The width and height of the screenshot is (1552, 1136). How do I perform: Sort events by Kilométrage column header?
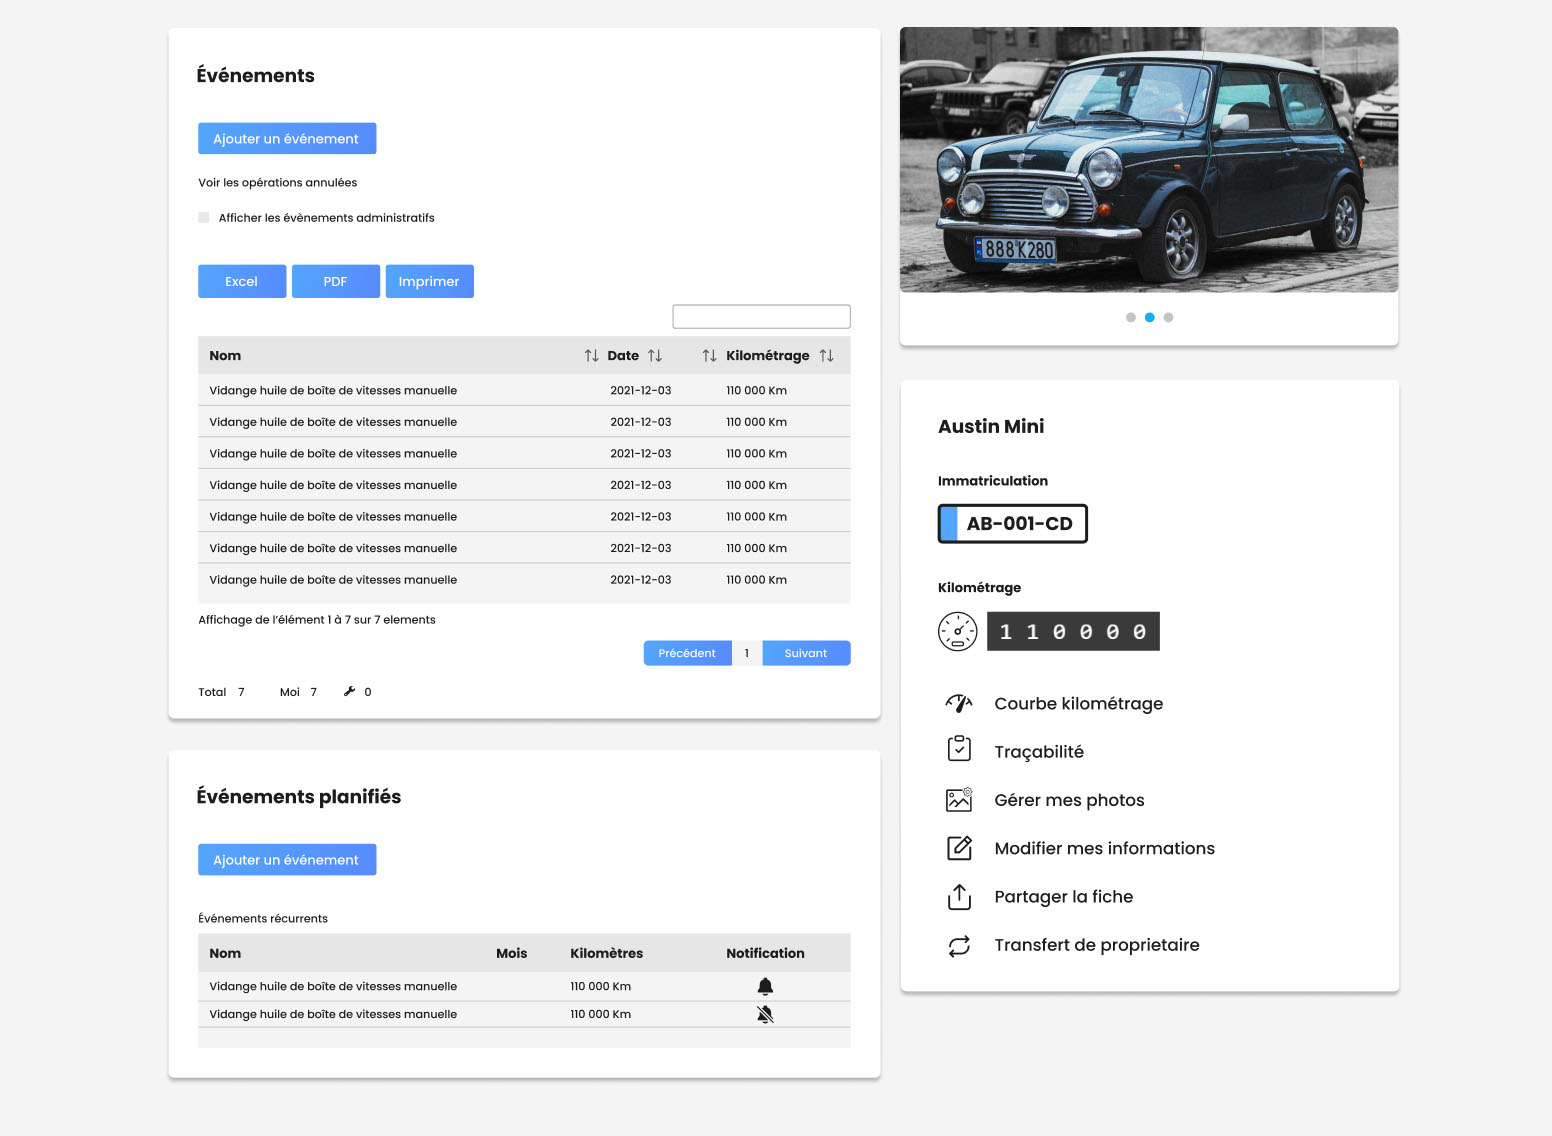click(767, 356)
